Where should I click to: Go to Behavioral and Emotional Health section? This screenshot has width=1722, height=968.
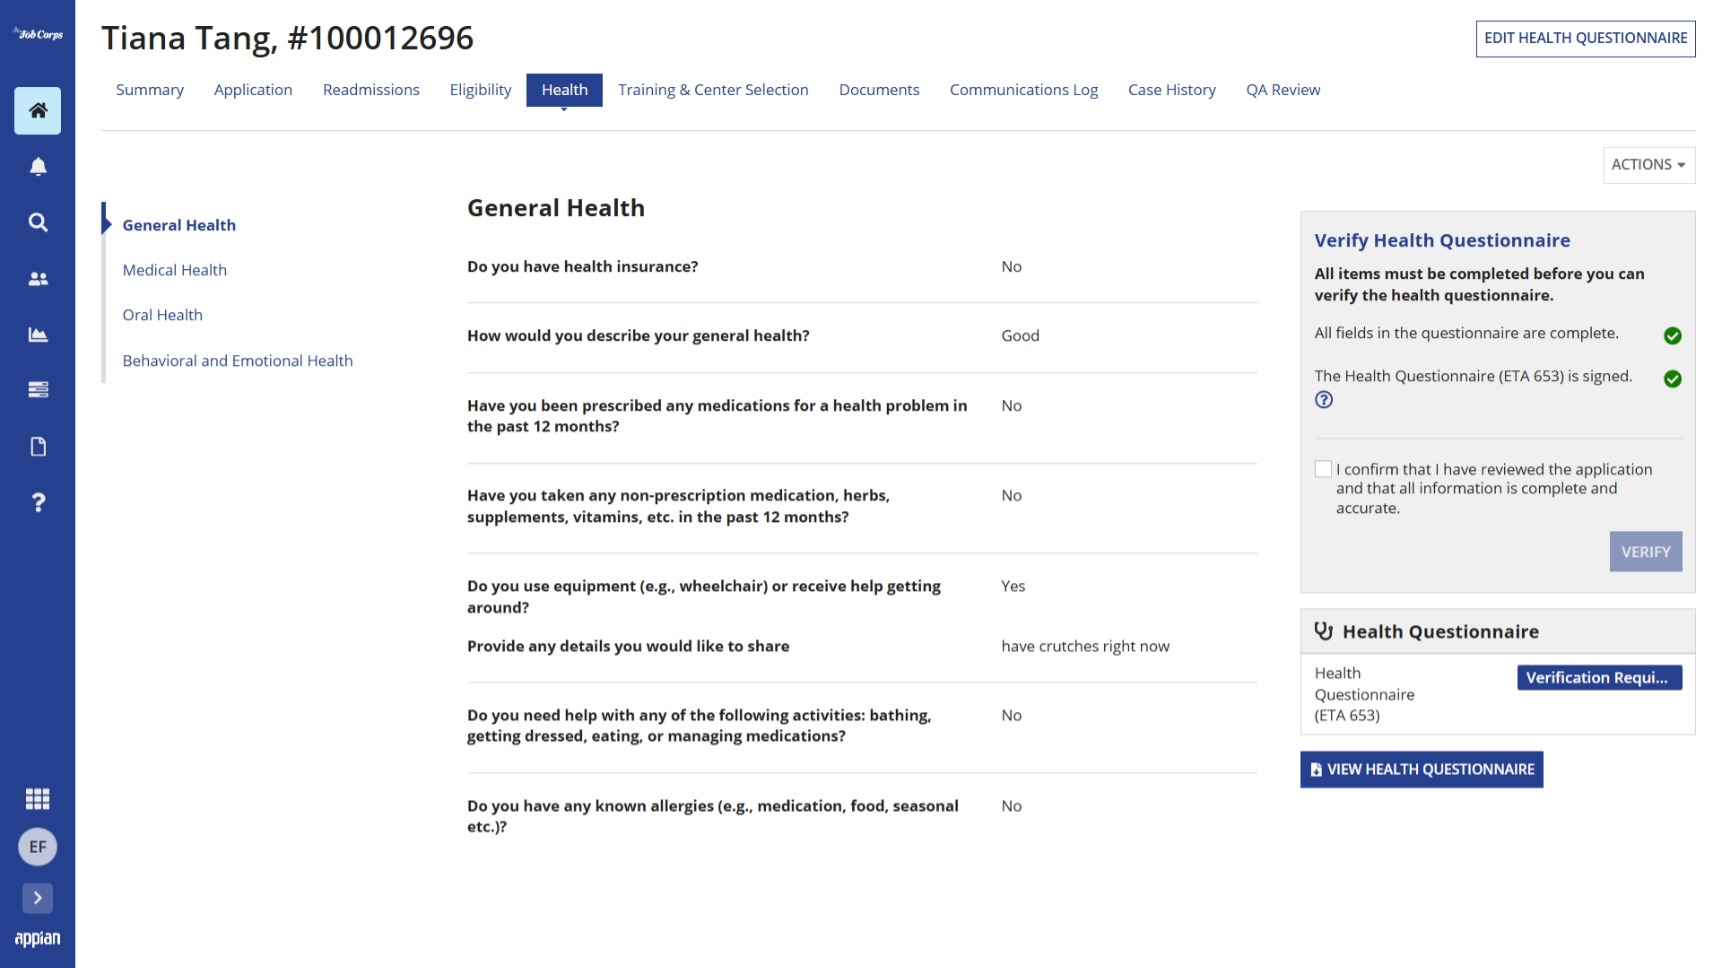[238, 361]
